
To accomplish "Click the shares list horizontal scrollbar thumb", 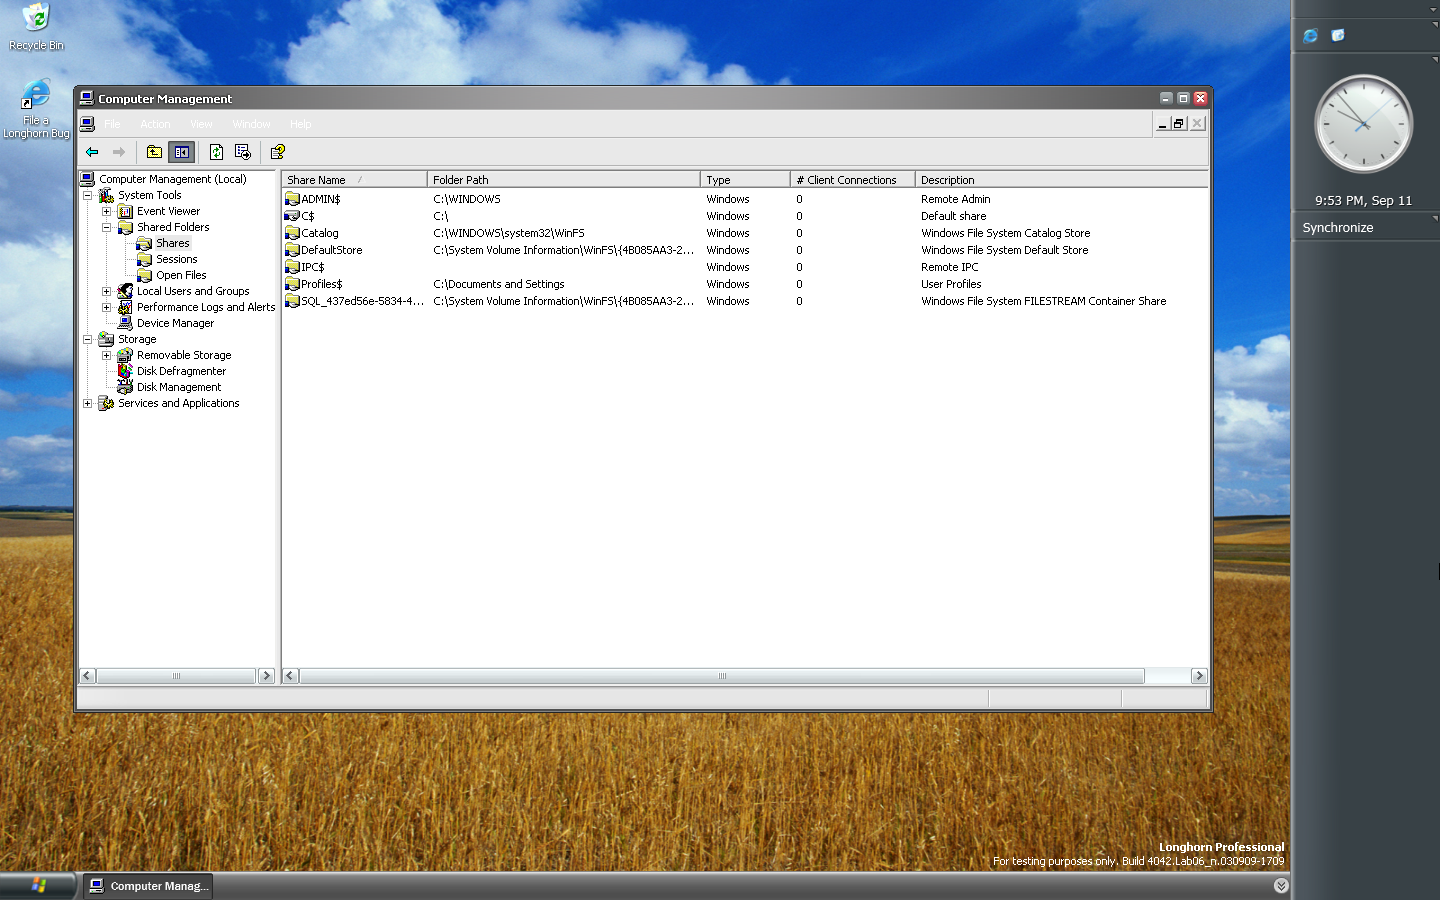I will click(722, 676).
